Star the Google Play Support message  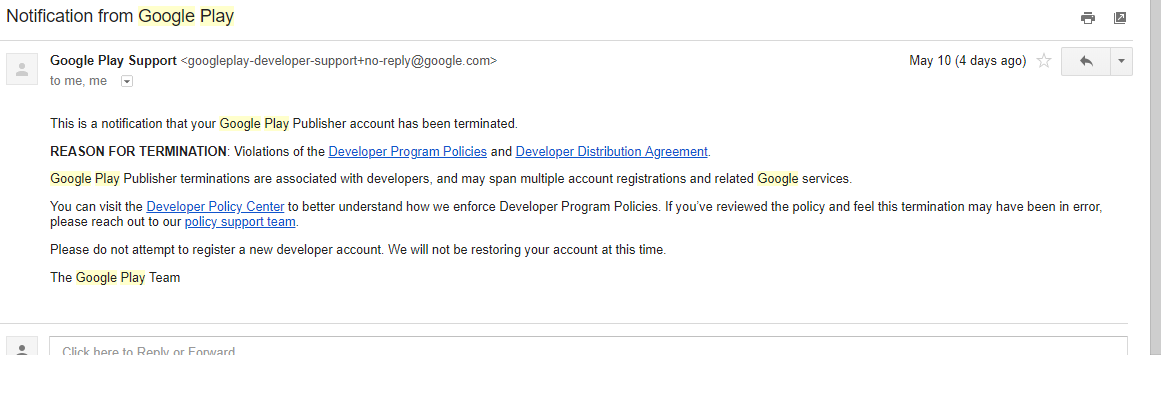point(1044,61)
